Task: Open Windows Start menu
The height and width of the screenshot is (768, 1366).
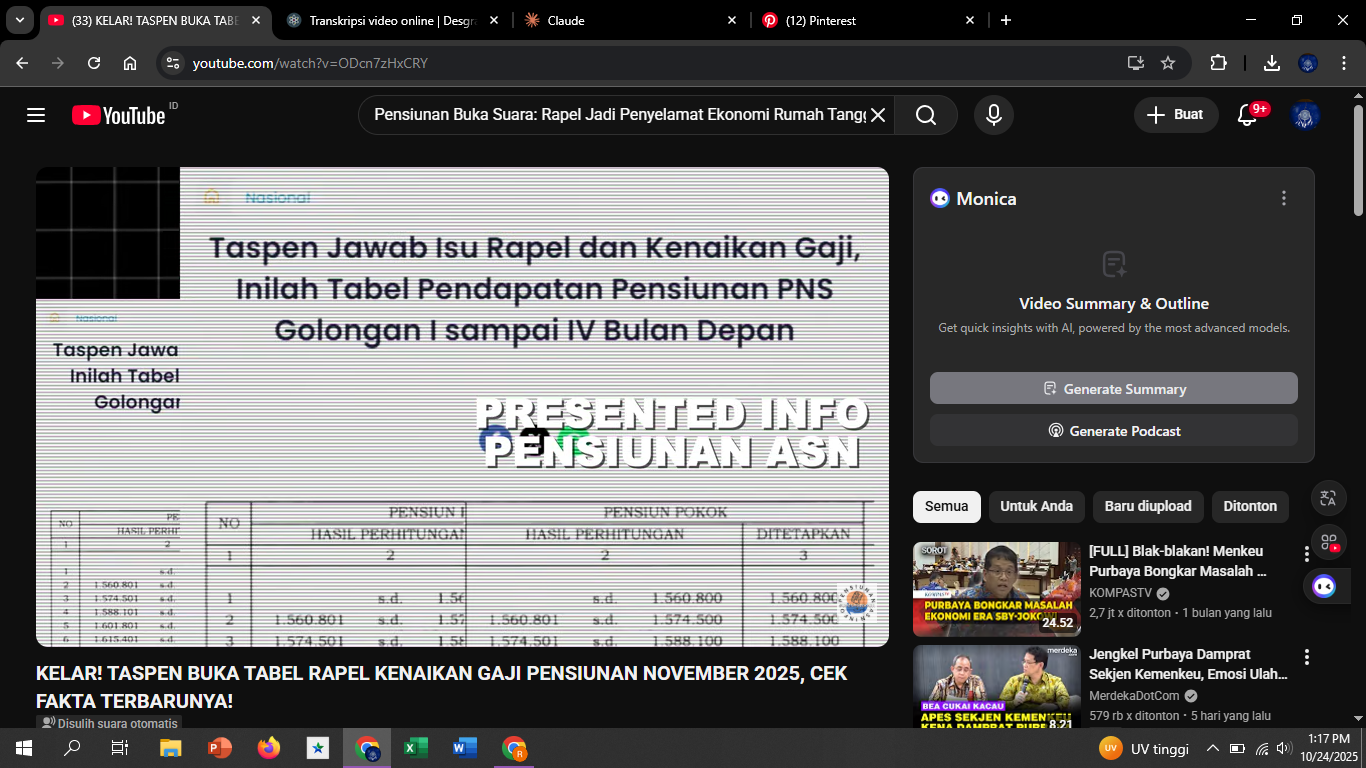Action: tap(24, 748)
